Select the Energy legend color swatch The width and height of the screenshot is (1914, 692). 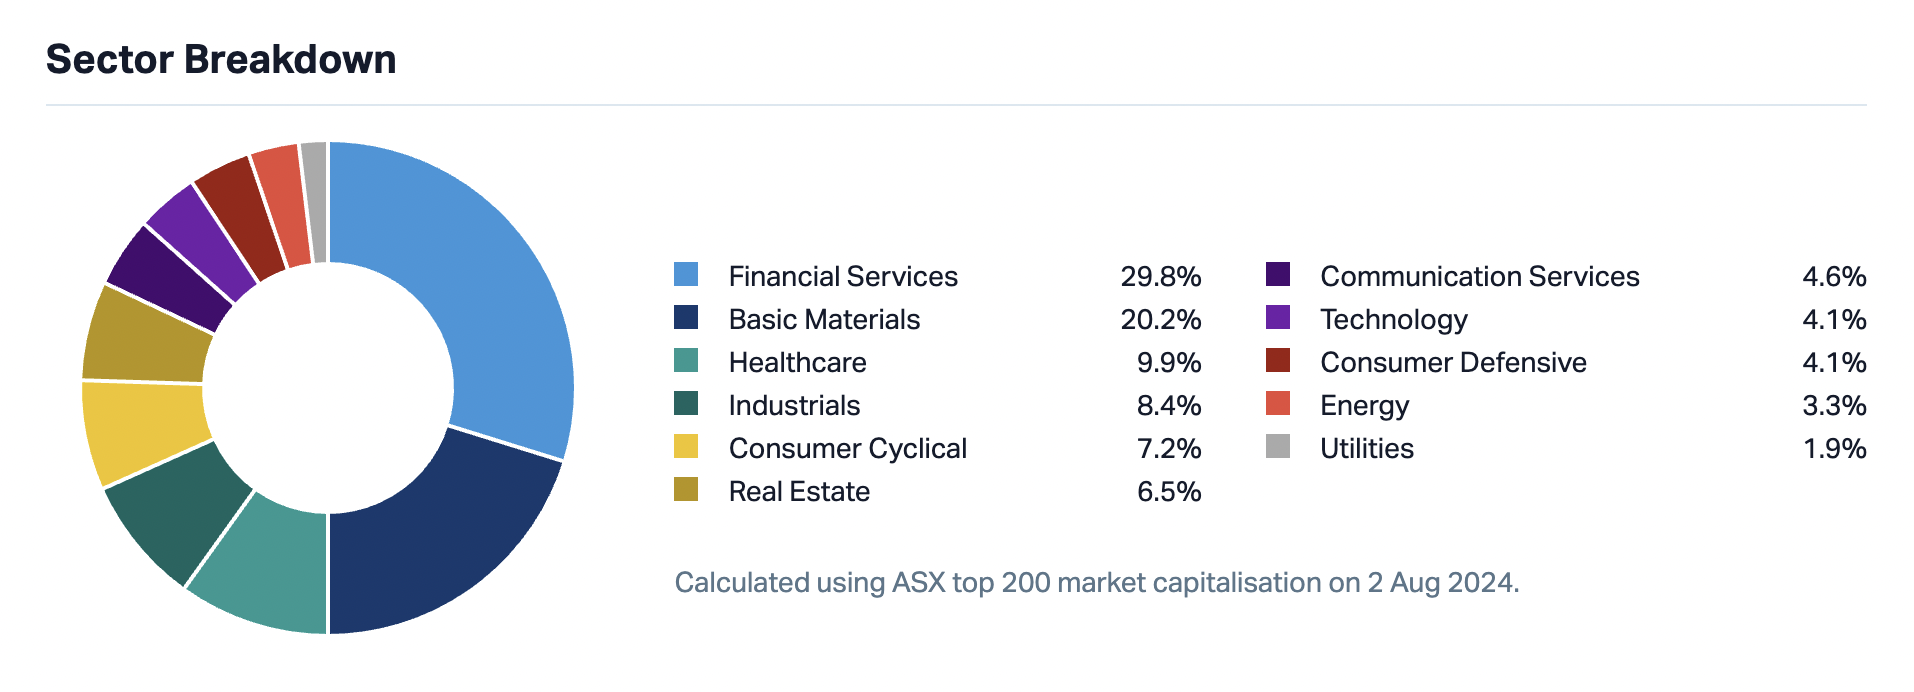pos(1278,404)
